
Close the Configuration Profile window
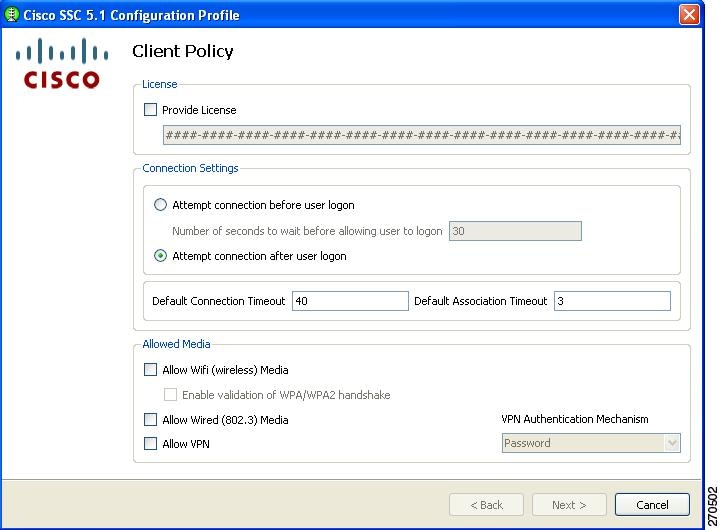(x=689, y=15)
